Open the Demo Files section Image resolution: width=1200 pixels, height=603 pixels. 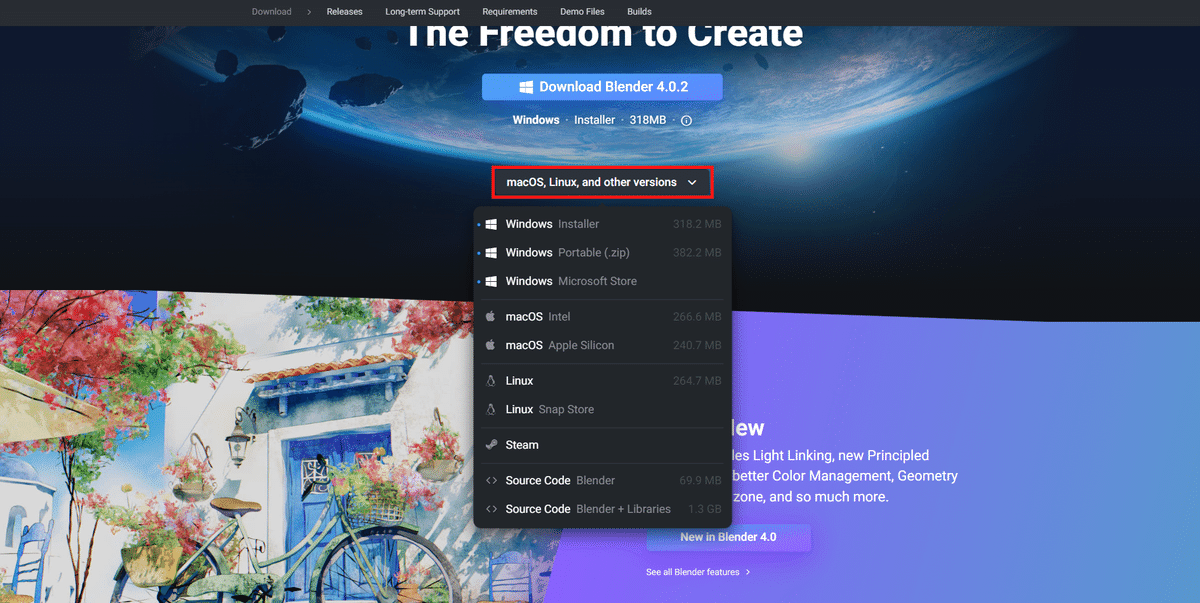point(582,12)
